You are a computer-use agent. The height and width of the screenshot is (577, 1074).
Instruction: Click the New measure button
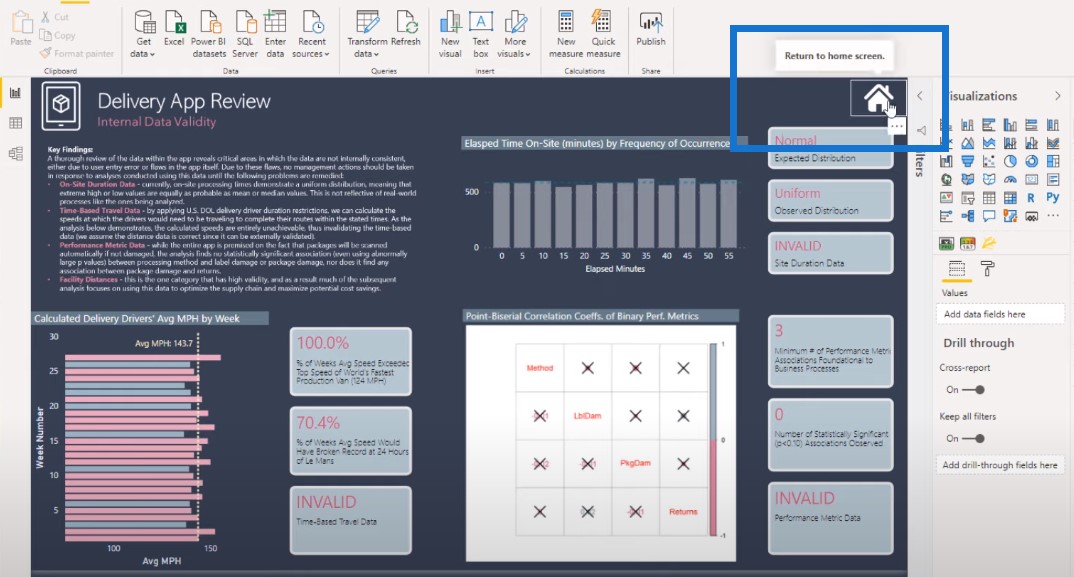point(566,34)
